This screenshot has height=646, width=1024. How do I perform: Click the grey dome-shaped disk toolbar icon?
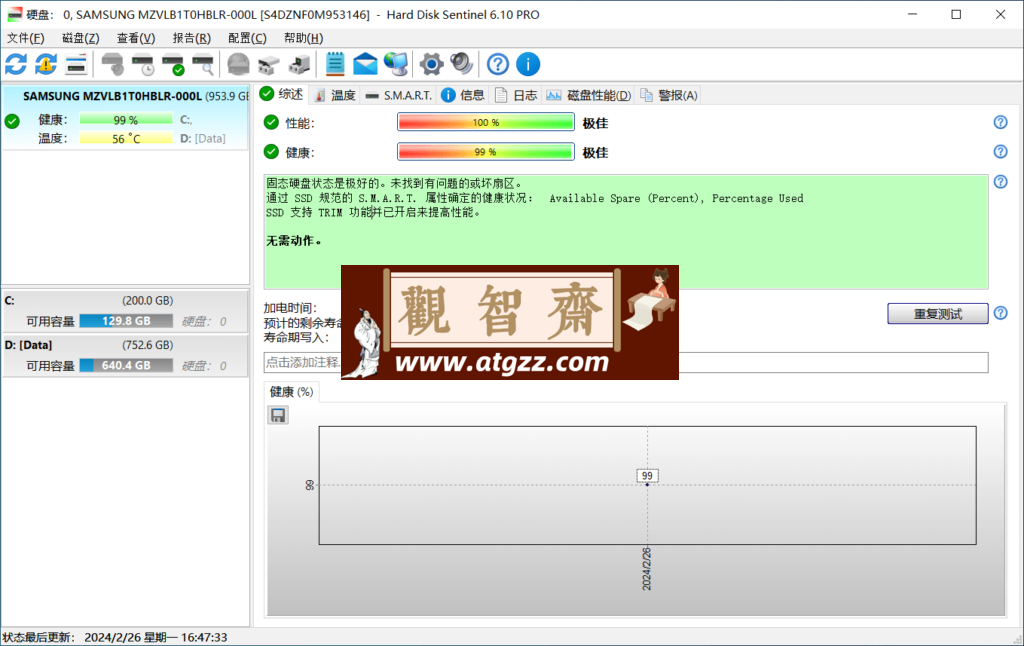pyautogui.click(x=238, y=64)
